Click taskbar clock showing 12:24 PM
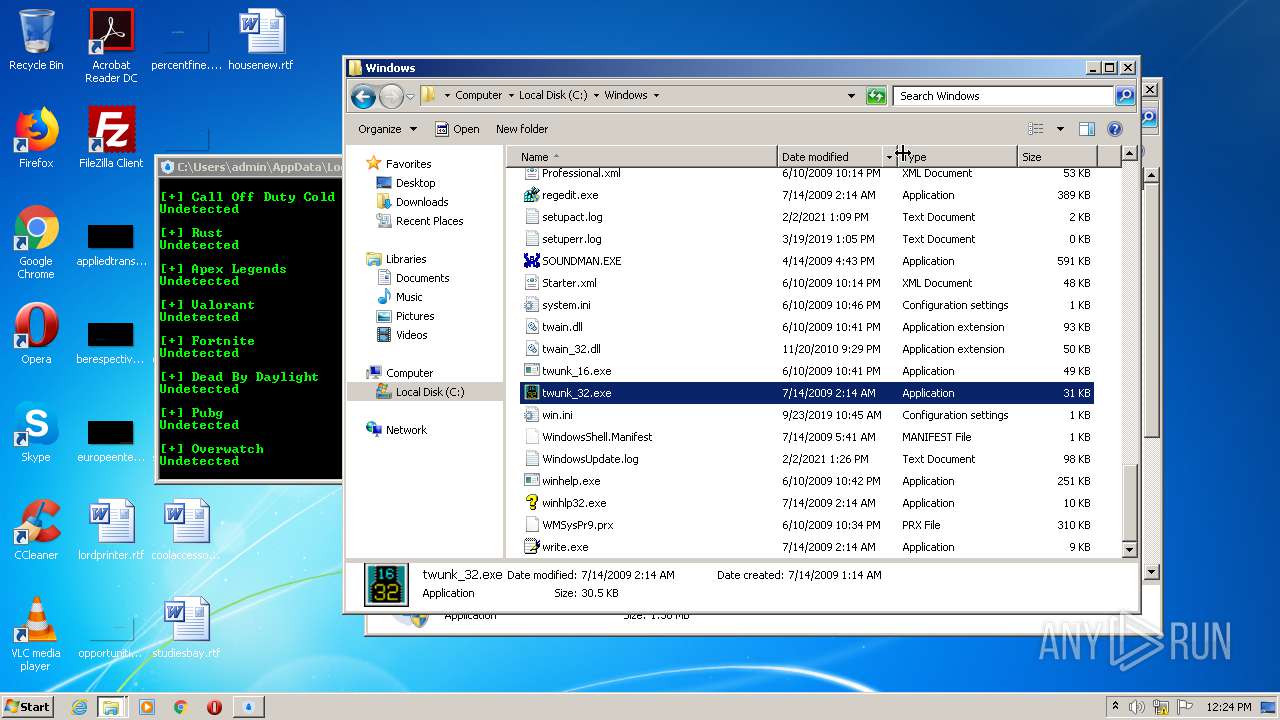This screenshot has height=720, width=1280. click(x=1228, y=707)
